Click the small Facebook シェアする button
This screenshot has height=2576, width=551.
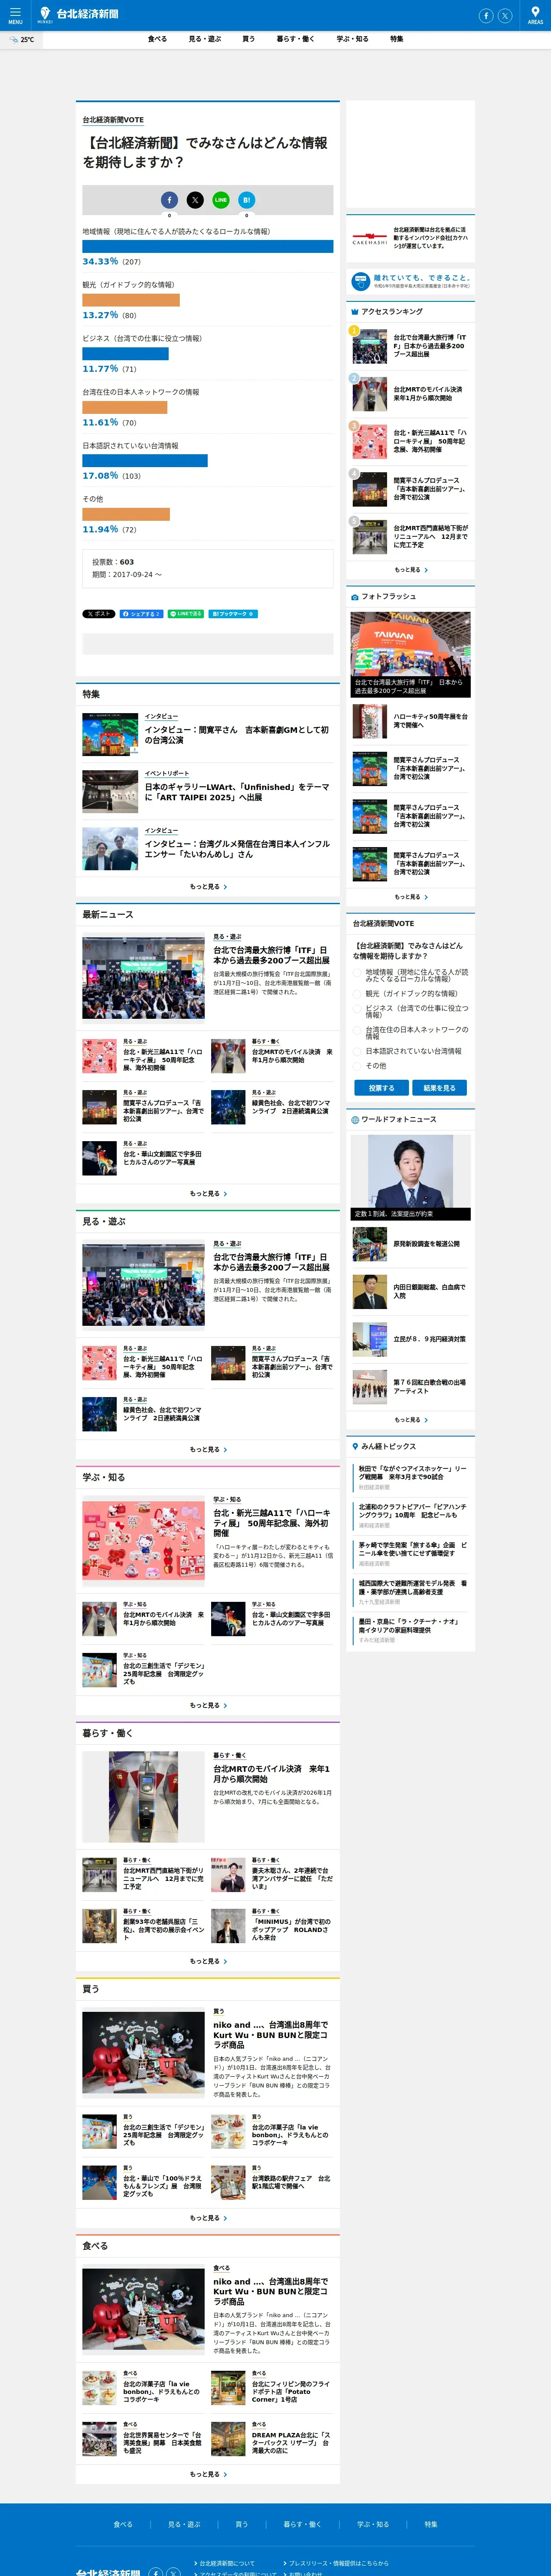coord(141,614)
